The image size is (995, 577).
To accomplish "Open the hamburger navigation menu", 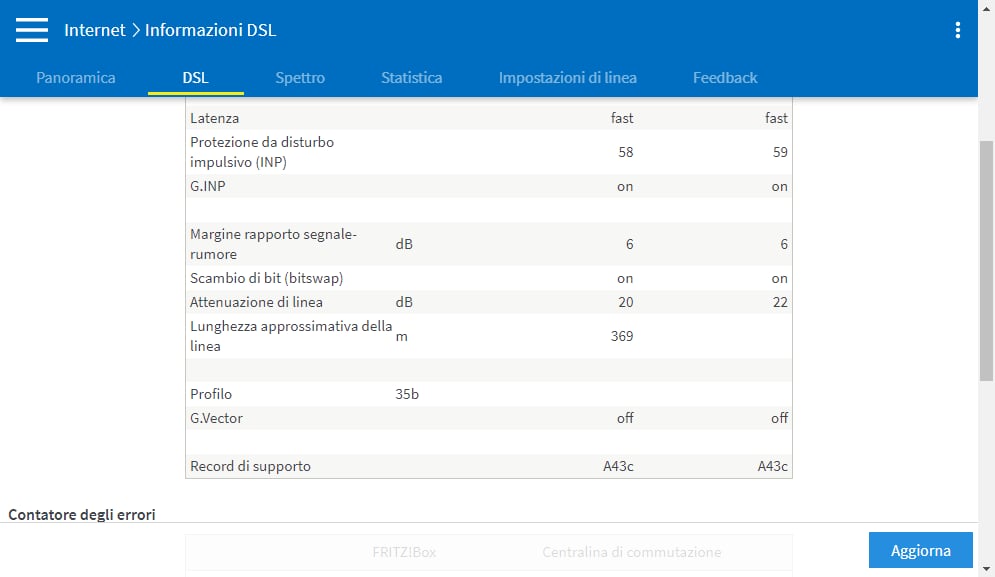I will point(32,30).
